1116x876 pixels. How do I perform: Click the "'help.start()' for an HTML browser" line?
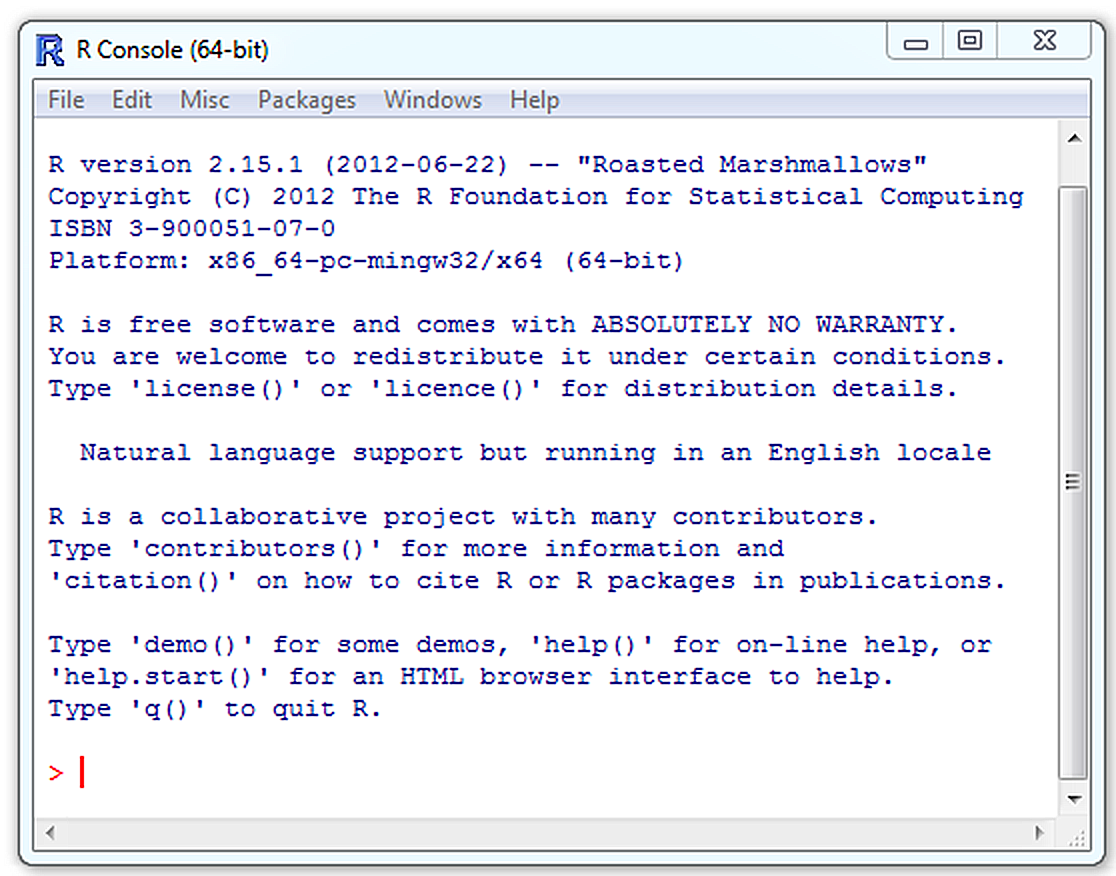[470, 677]
